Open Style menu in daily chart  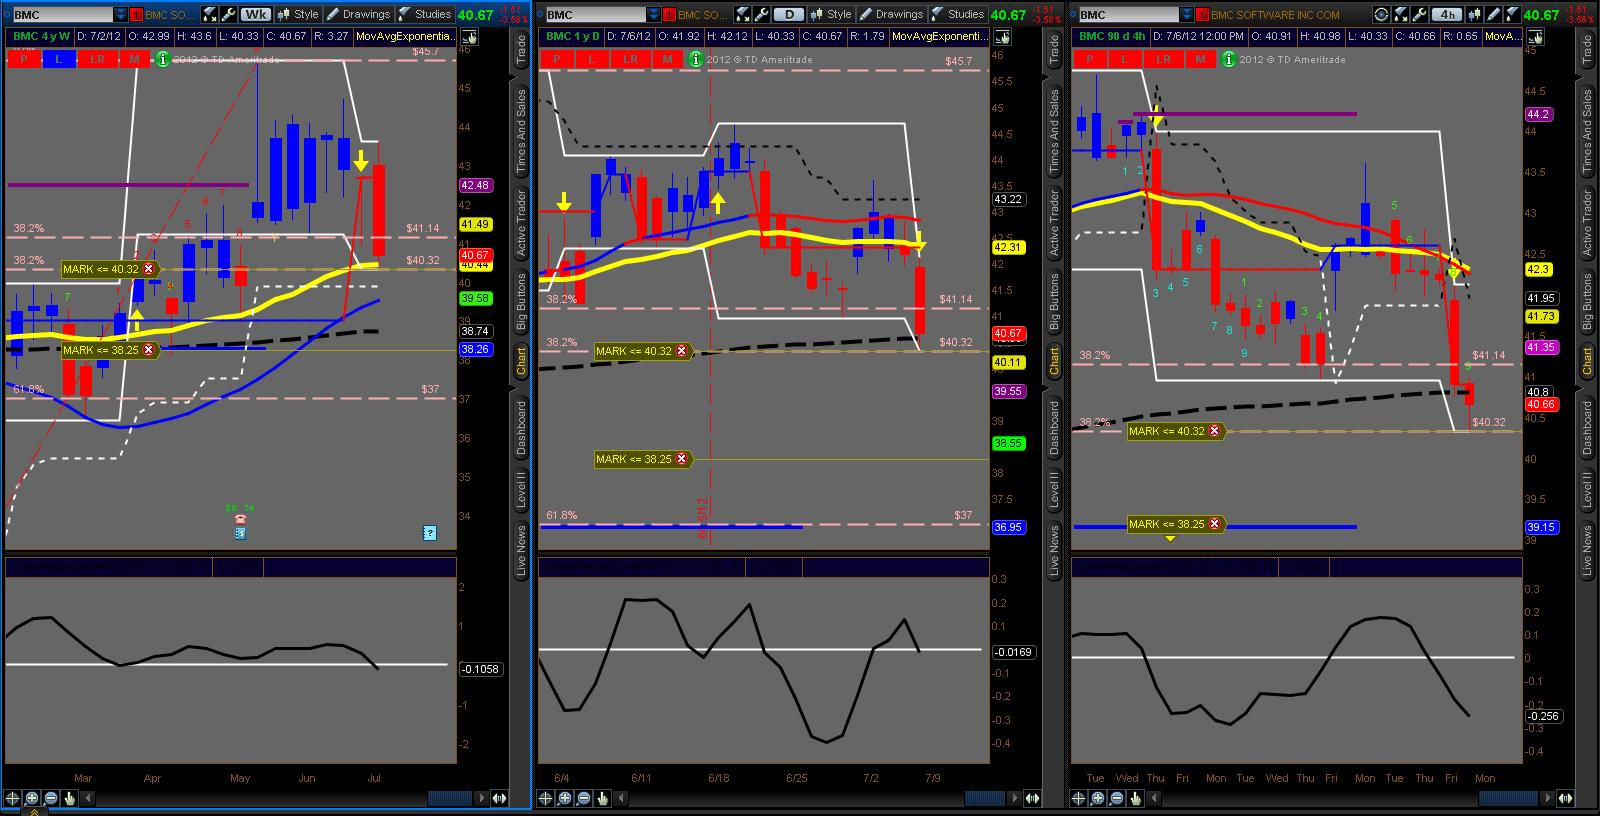[x=830, y=14]
